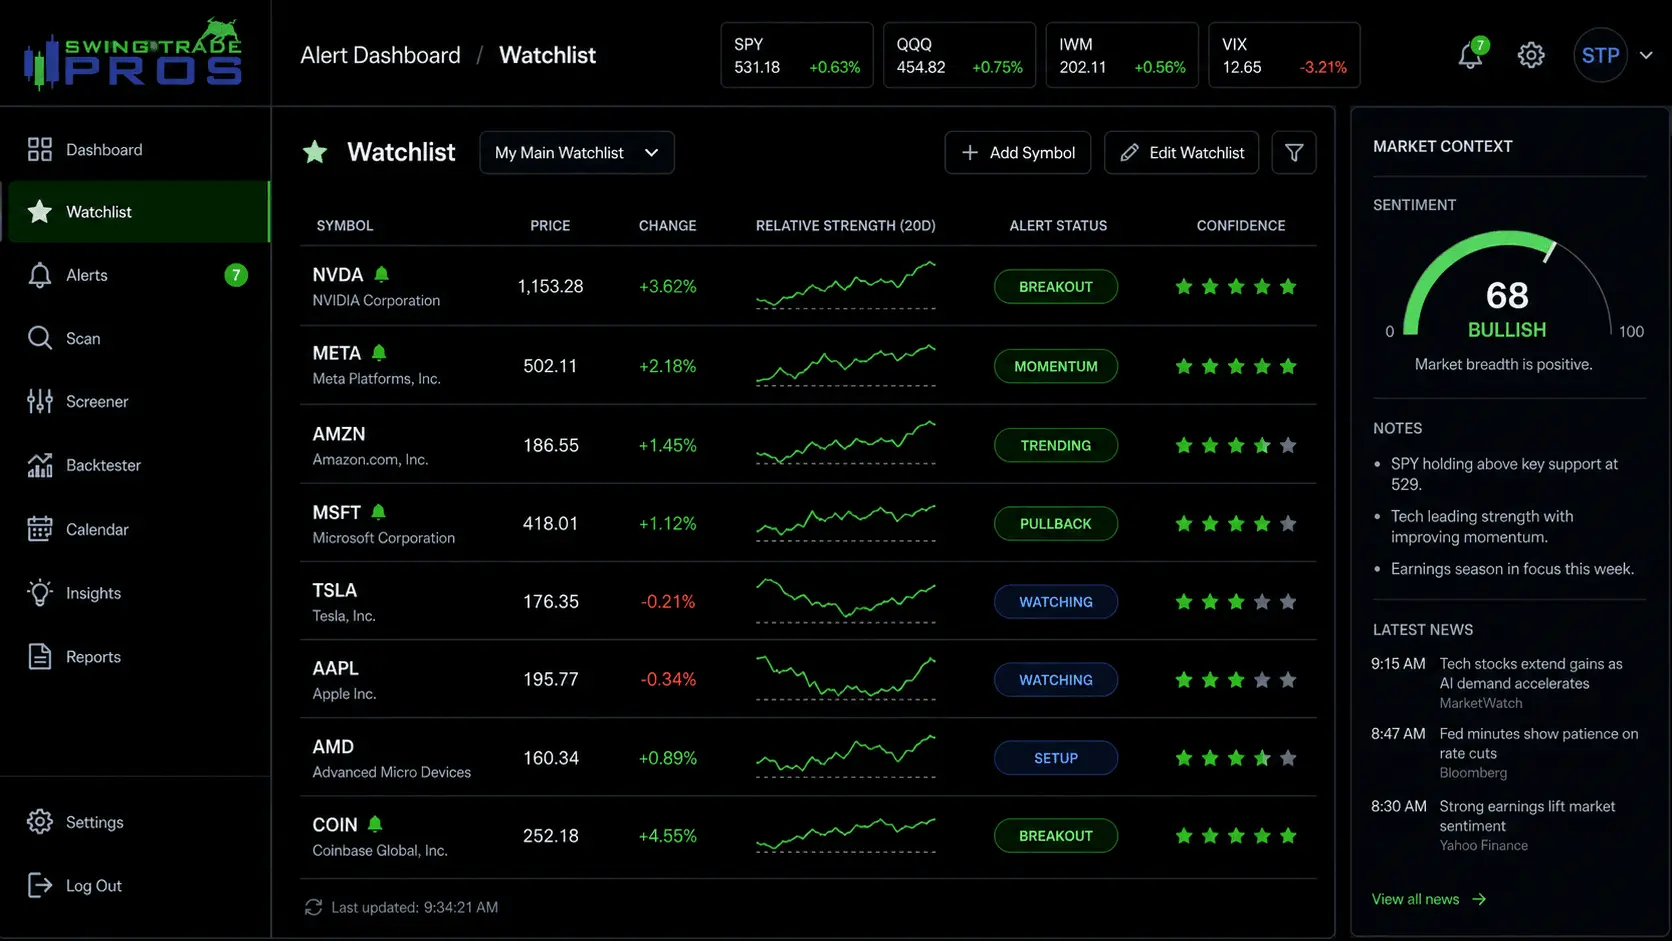This screenshot has width=1672, height=941.
Task: Click TSLA's WATCHING status badge
Action: click(1056, 601)
